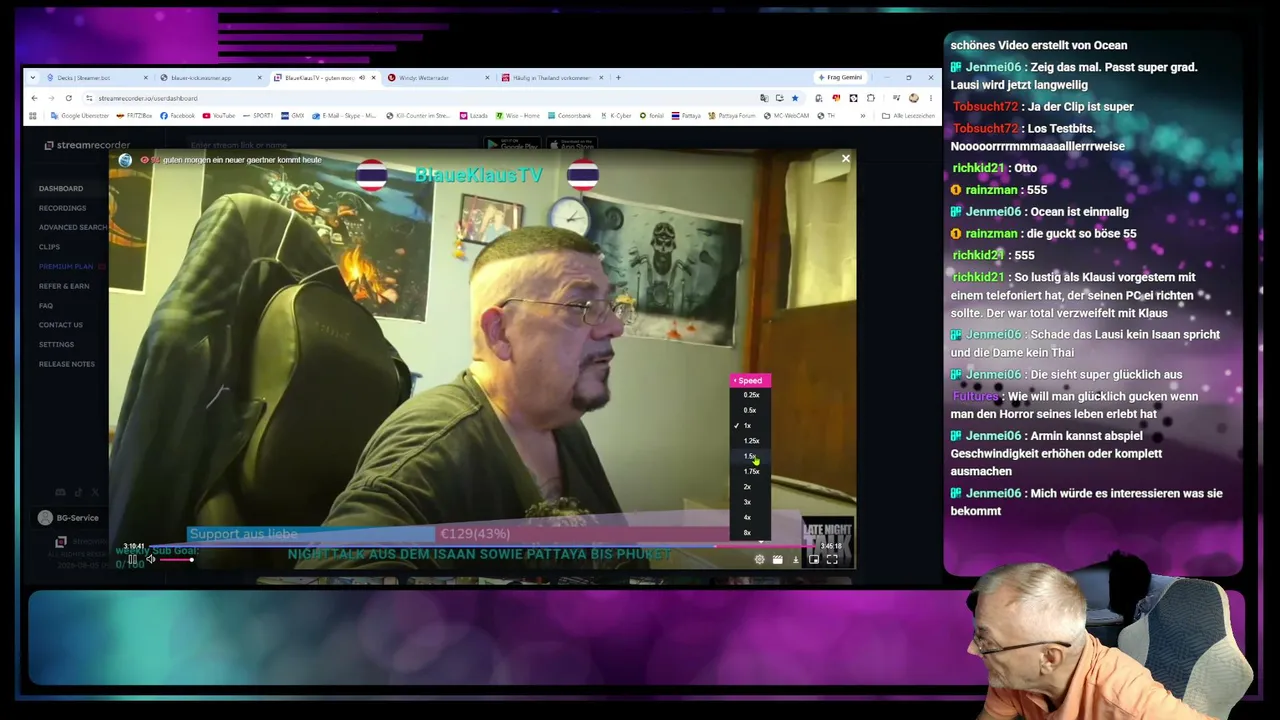Image resolution: width=1280 pixels, height=720 pixels.
Task: Open FAQ in the sidebar
Action: click(x=46, y=305)
